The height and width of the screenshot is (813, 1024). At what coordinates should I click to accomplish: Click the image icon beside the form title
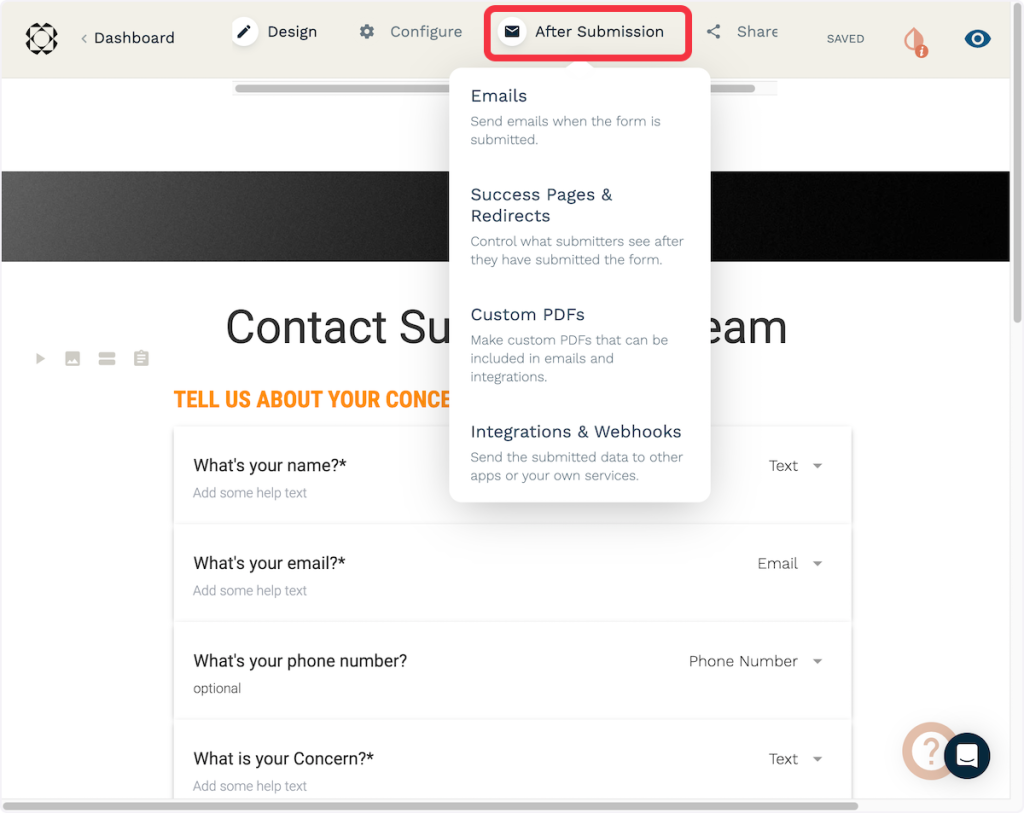73,358
